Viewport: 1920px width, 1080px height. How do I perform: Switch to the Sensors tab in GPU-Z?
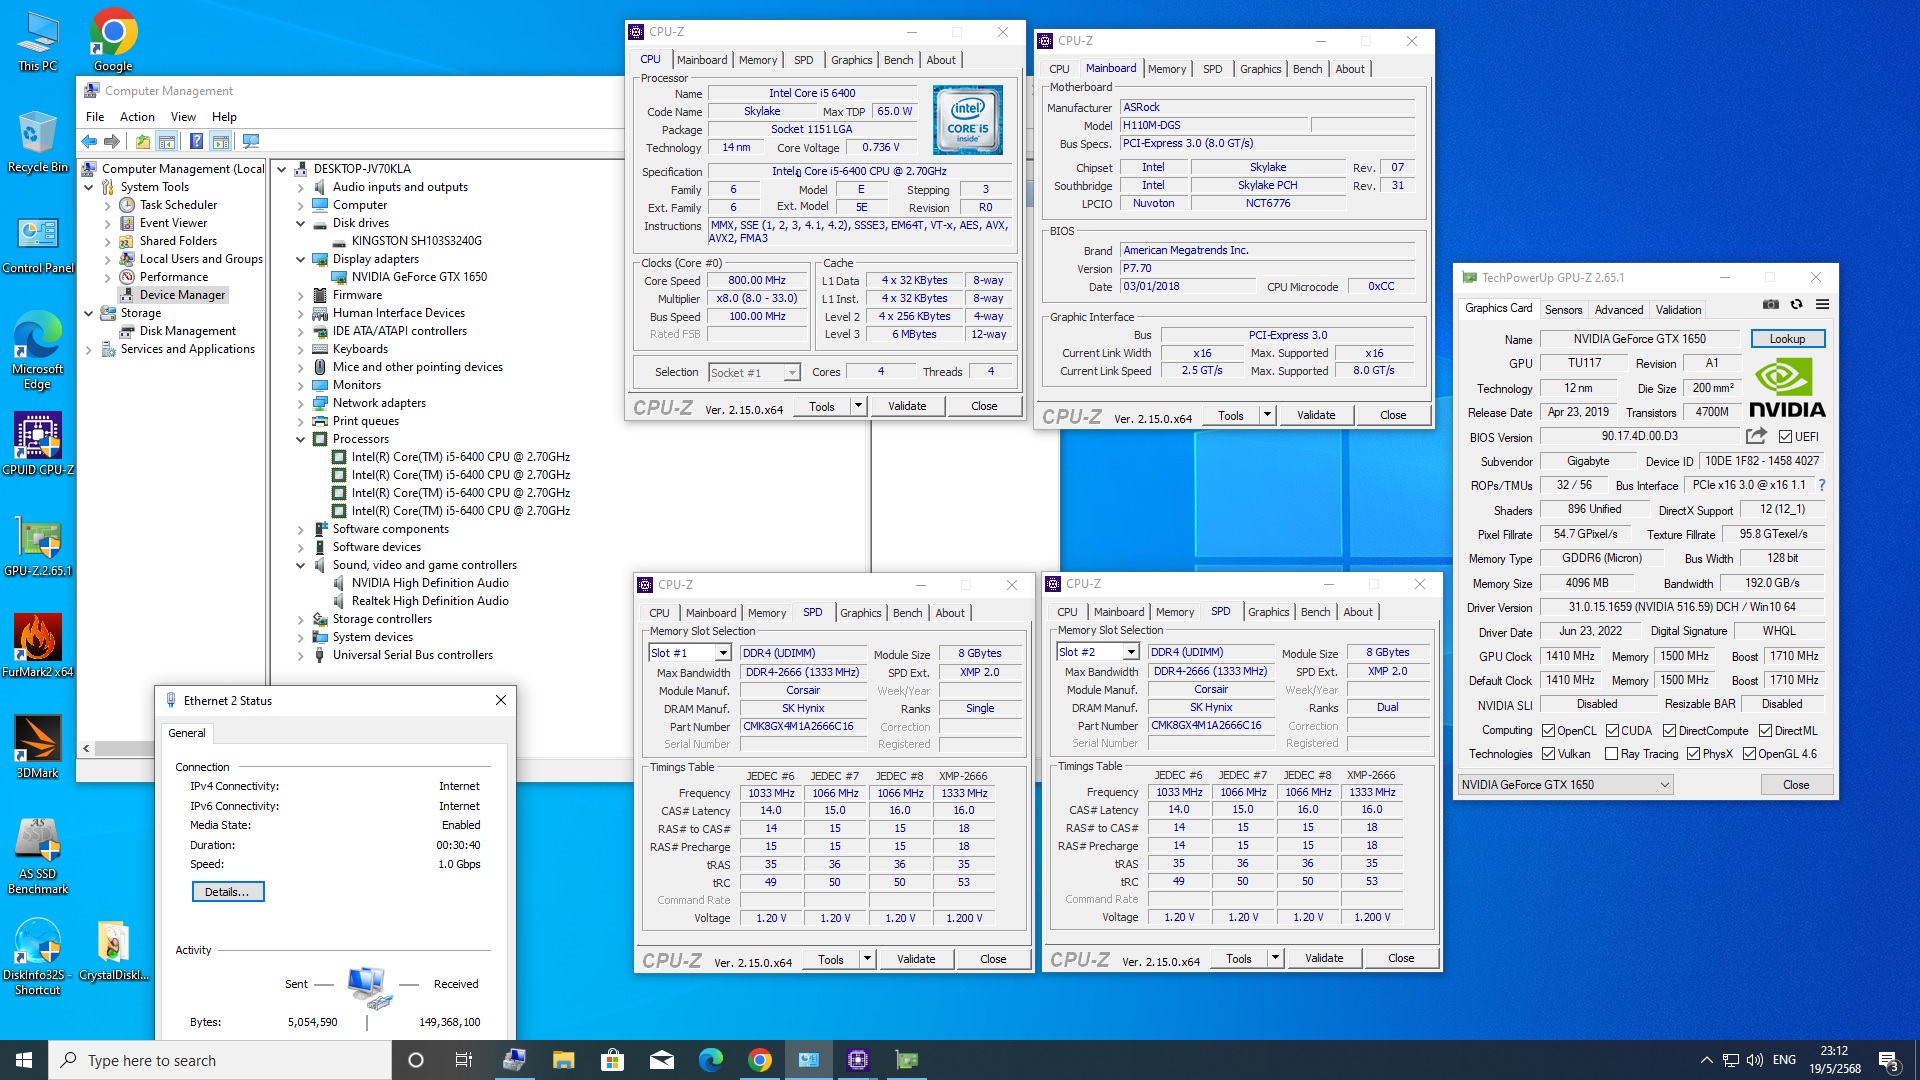(x=1563, y=310)
